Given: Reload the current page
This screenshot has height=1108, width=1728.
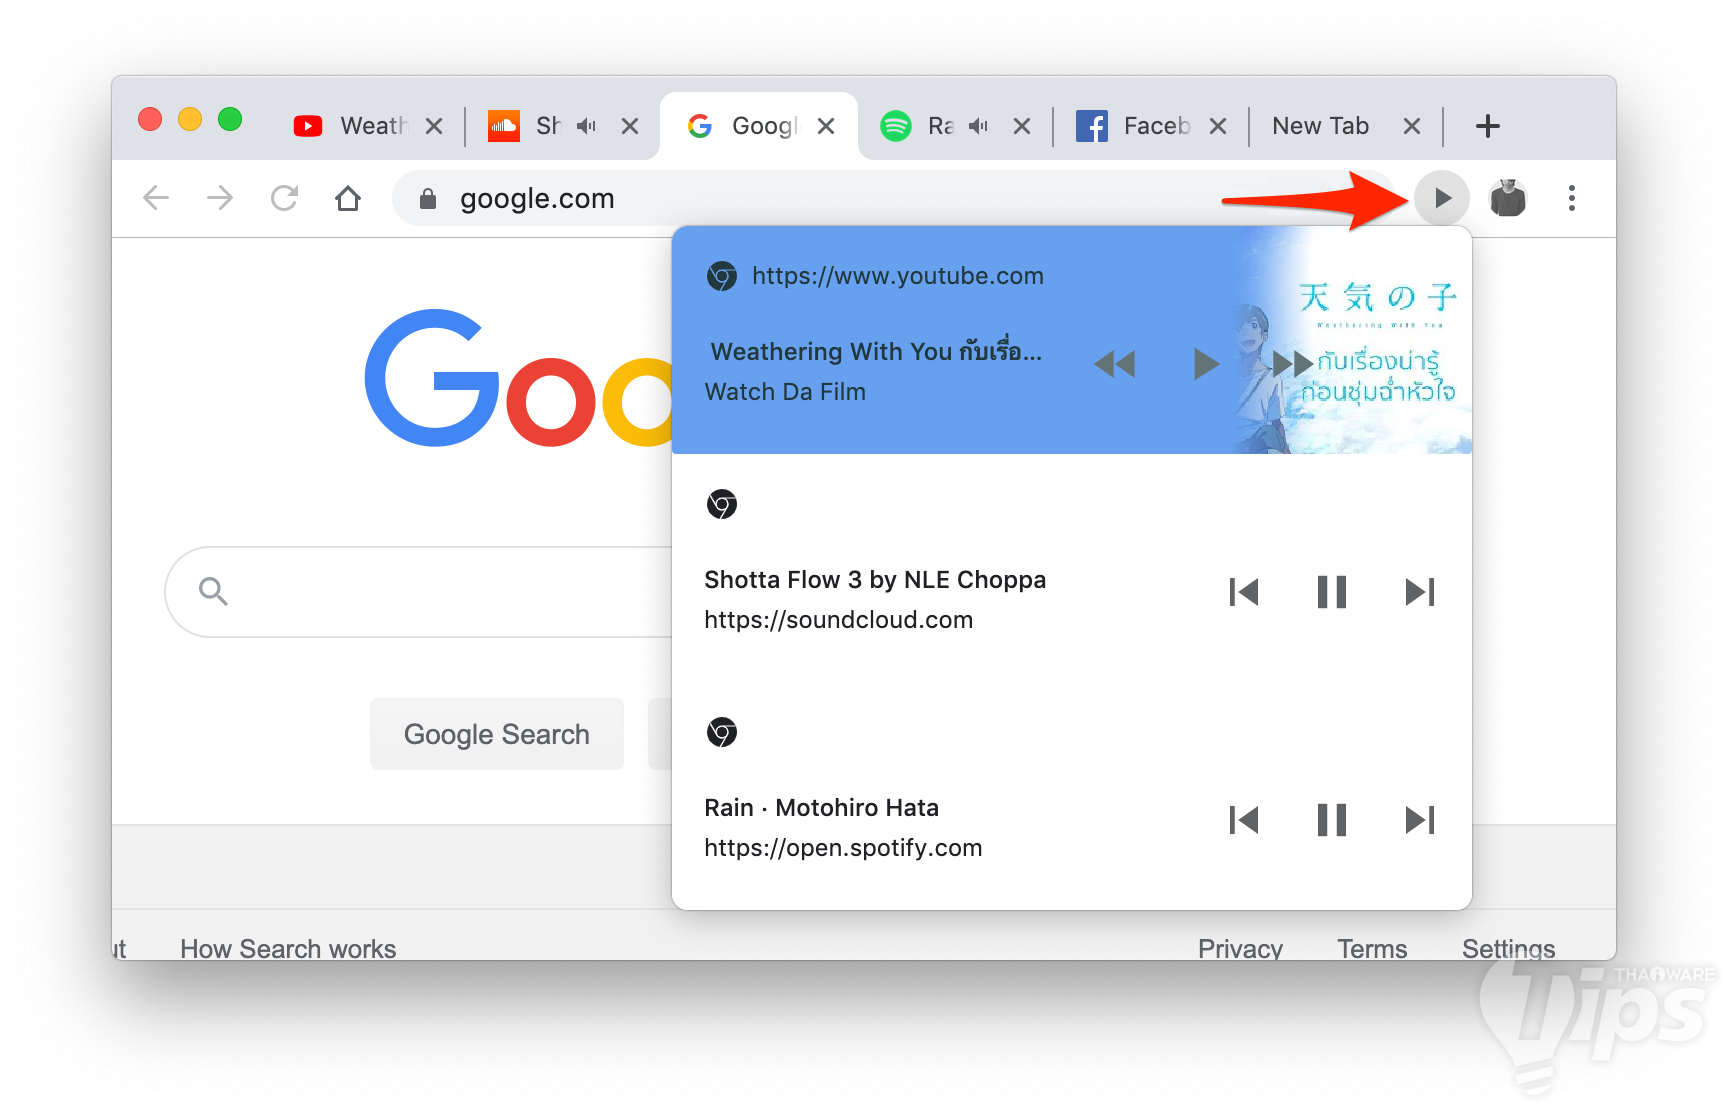Looking at the screenshot, I should pyautogui.click(x=284, y=198).
